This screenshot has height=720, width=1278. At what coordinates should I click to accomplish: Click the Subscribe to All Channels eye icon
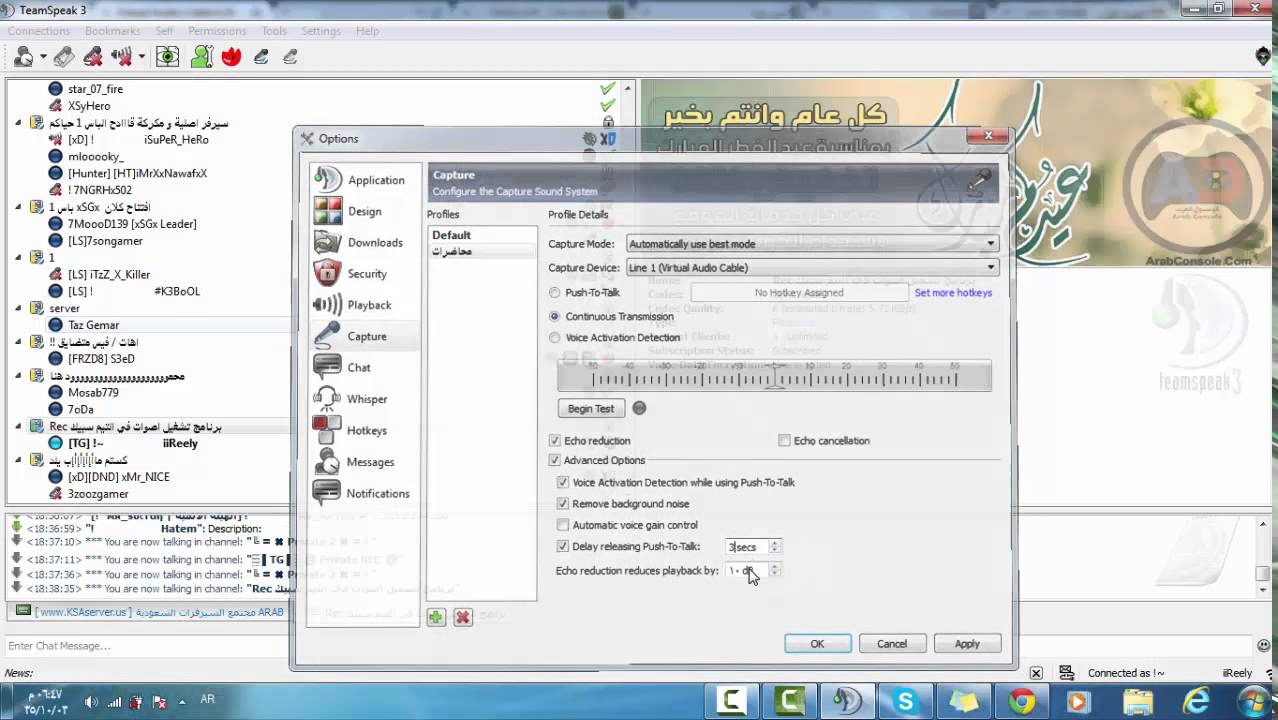pyautogui.click(x=167, y=57)
